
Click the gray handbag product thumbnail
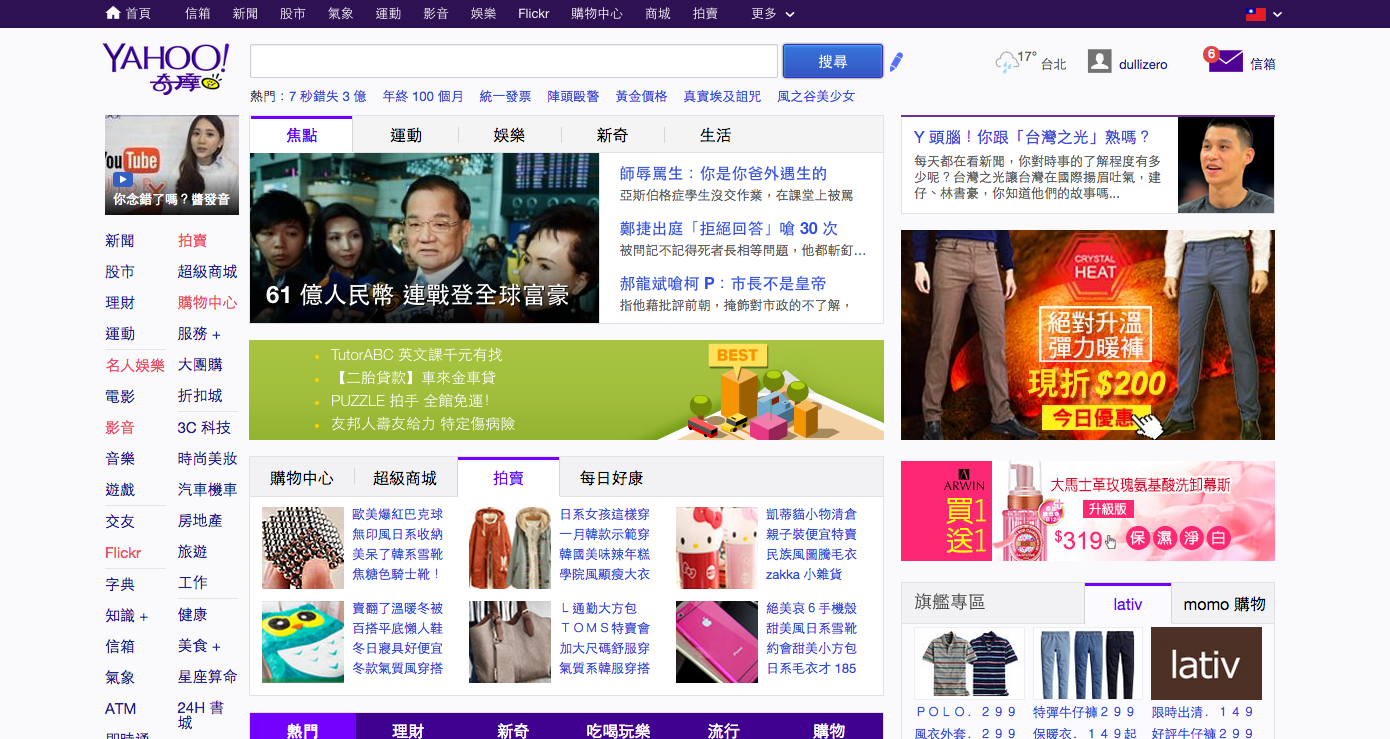point(510,642)
